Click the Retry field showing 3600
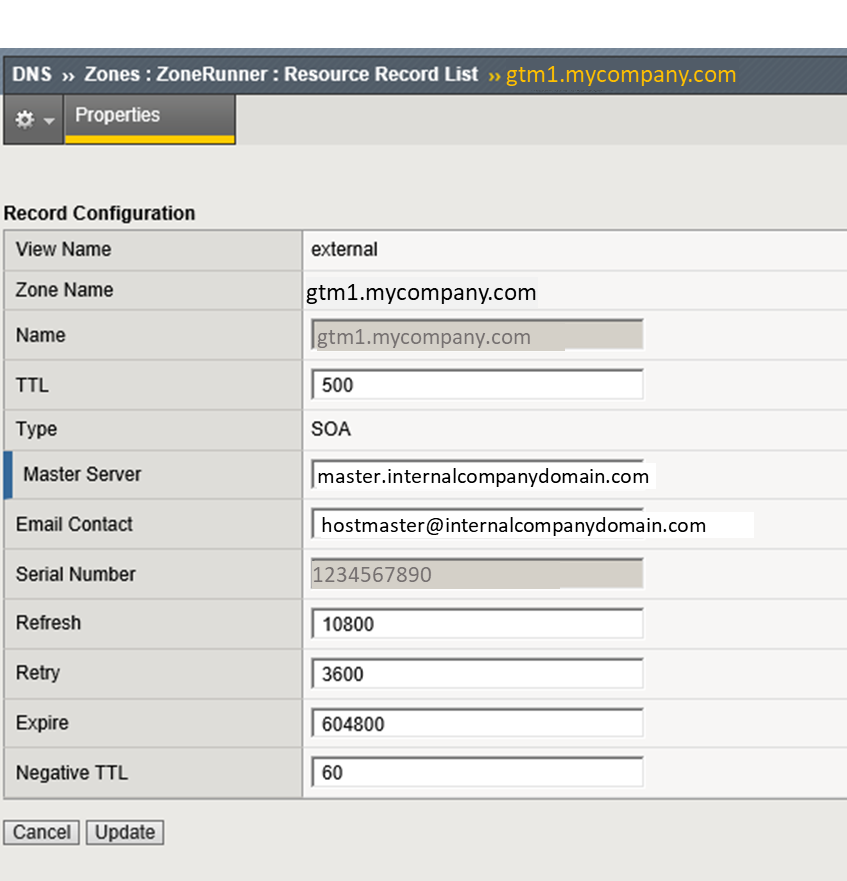Viewport: 847px width, 881px height. pos(476,674)
